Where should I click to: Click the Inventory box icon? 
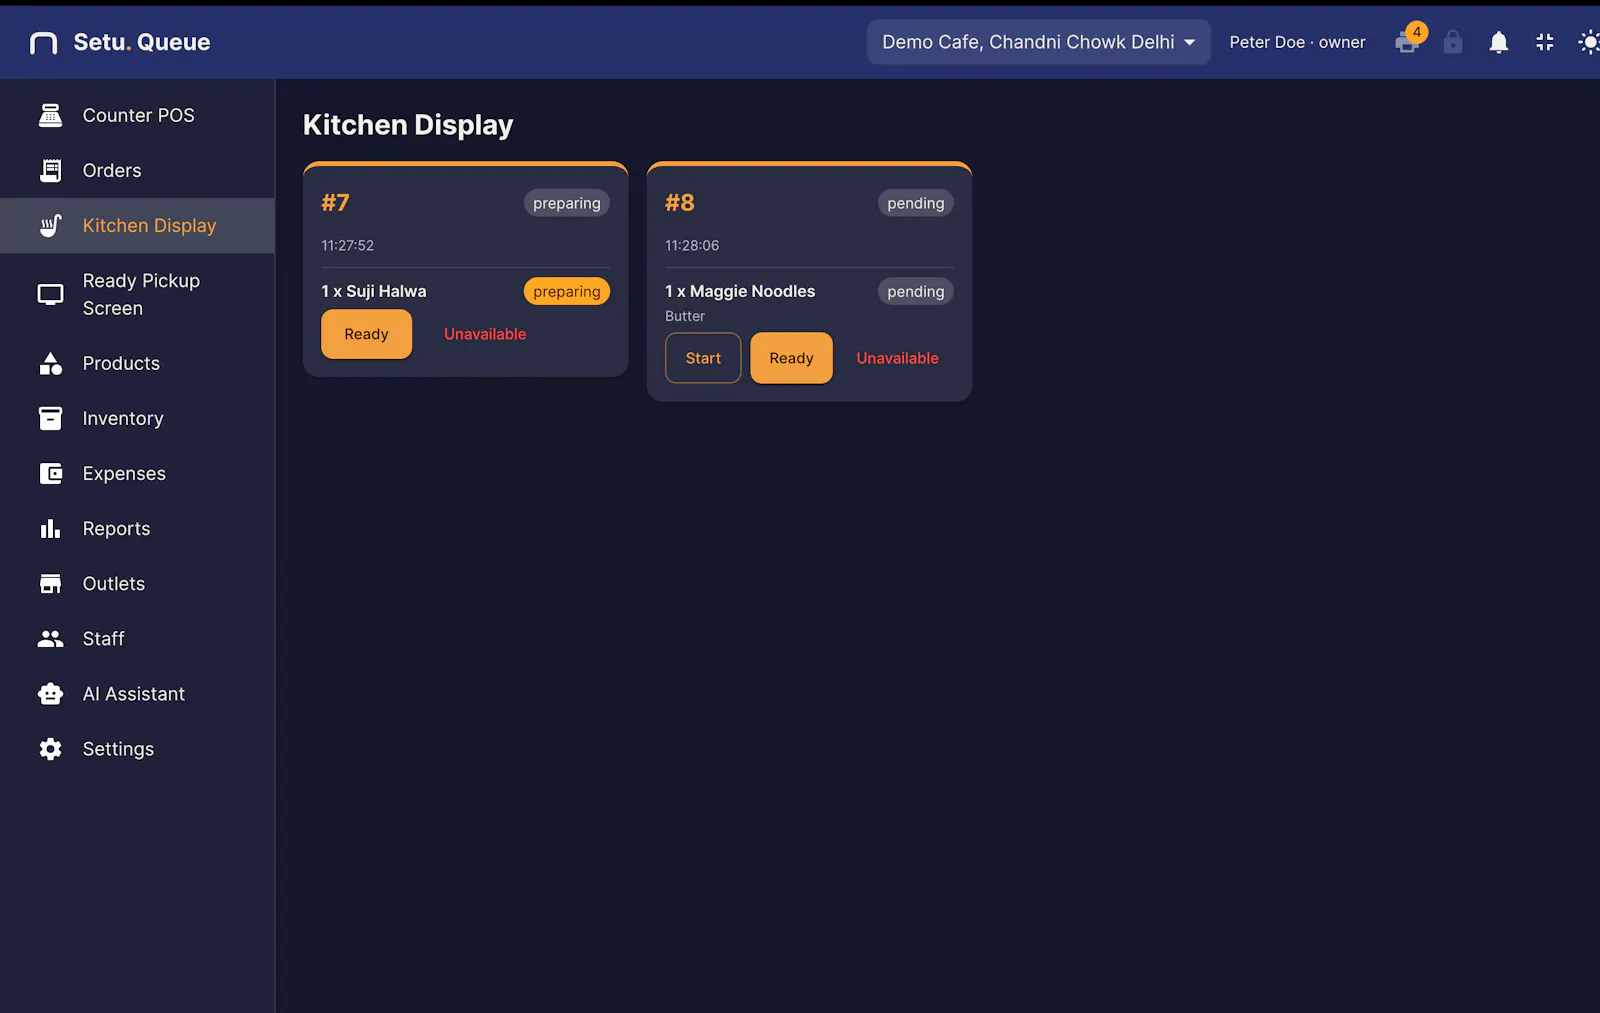(50, 418)
